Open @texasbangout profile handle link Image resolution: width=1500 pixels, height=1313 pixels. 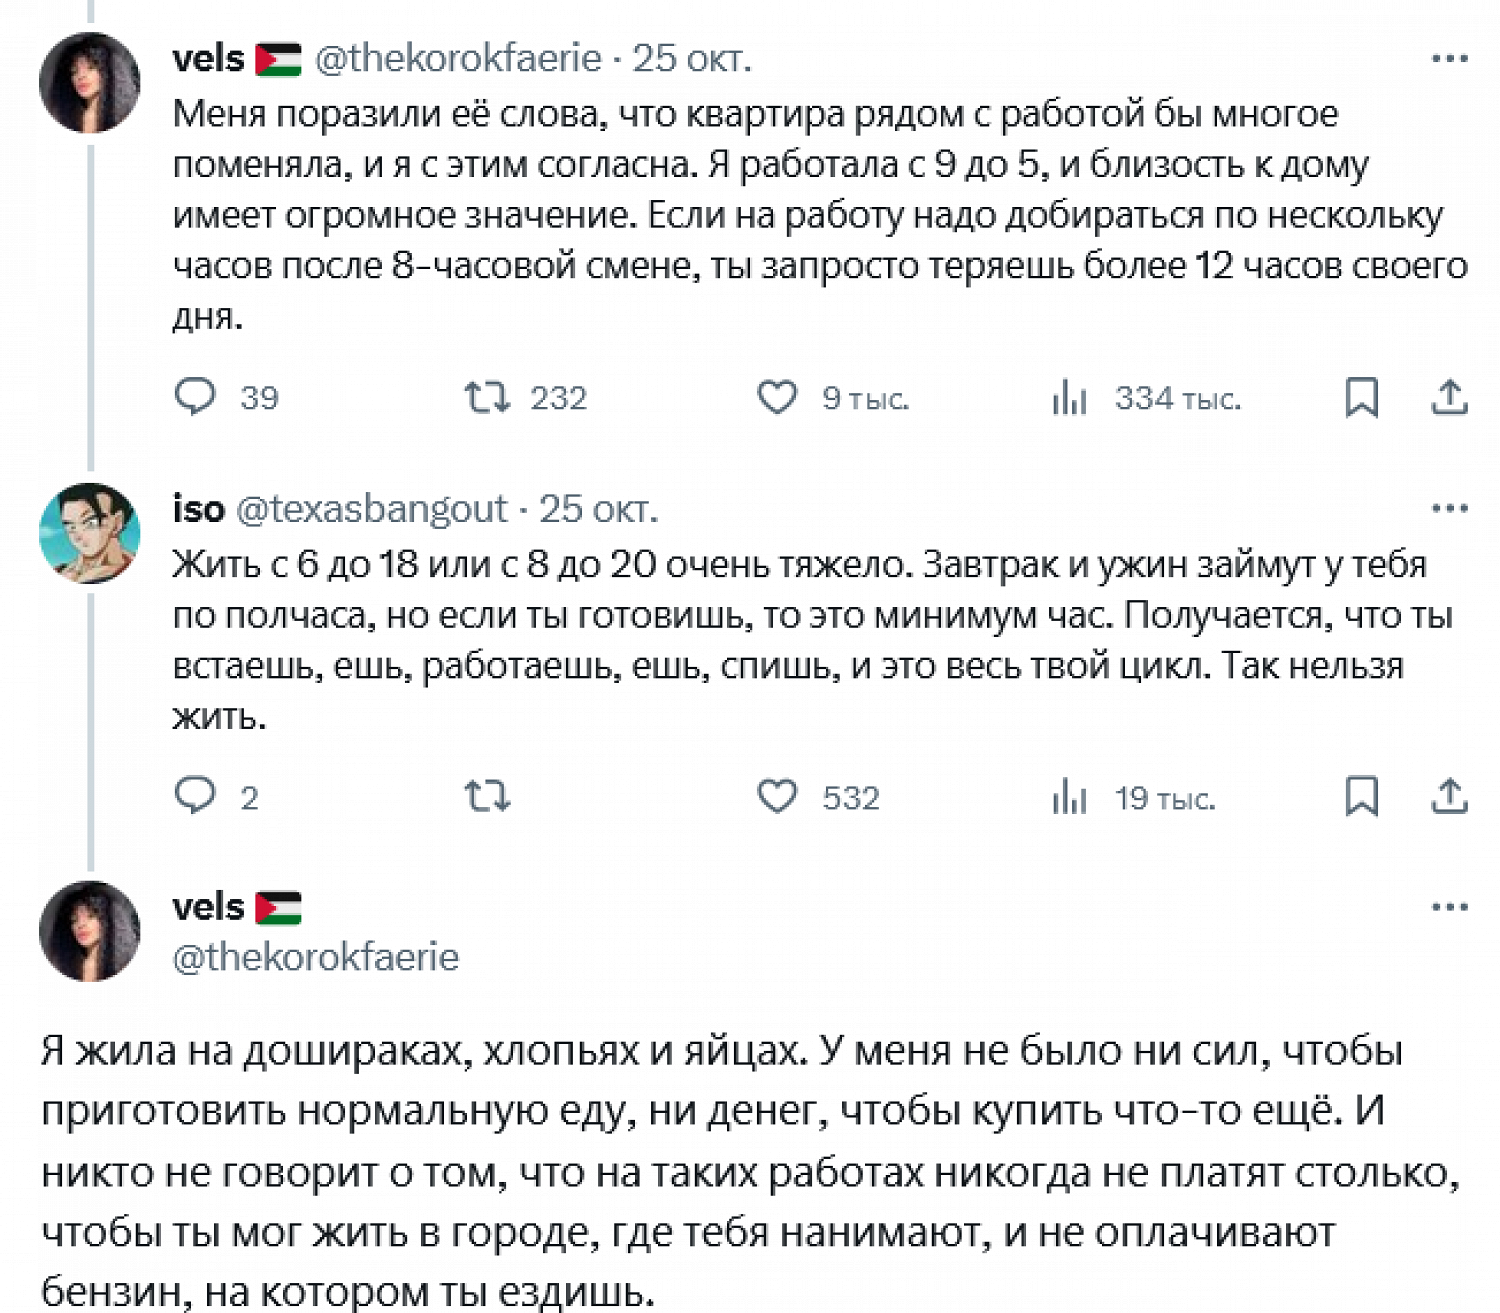(x=371, y=509)
